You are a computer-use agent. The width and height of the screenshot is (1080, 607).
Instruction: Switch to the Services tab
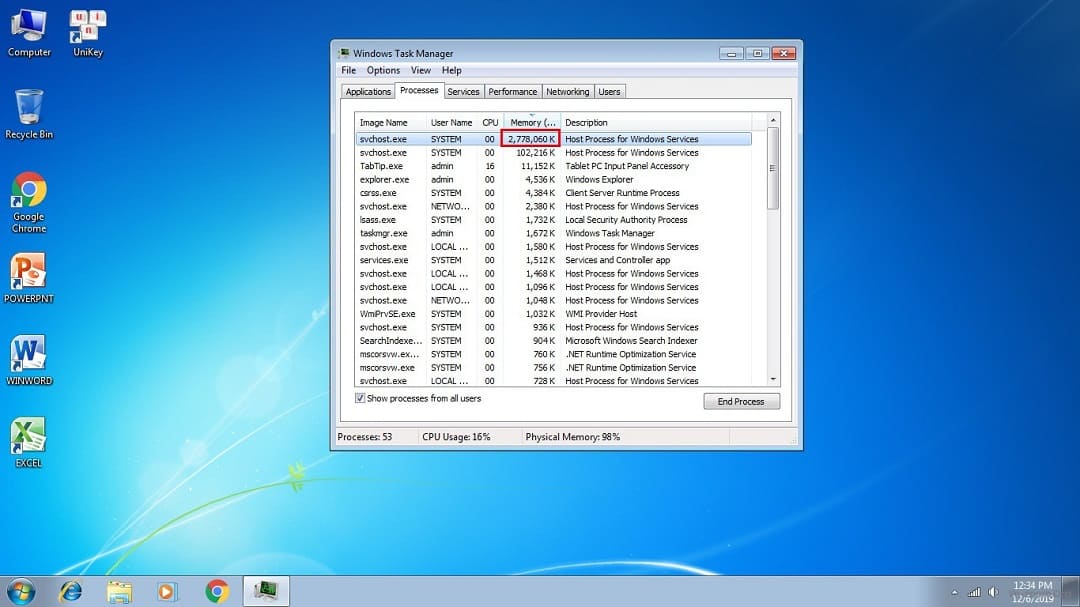click(463, 92)
